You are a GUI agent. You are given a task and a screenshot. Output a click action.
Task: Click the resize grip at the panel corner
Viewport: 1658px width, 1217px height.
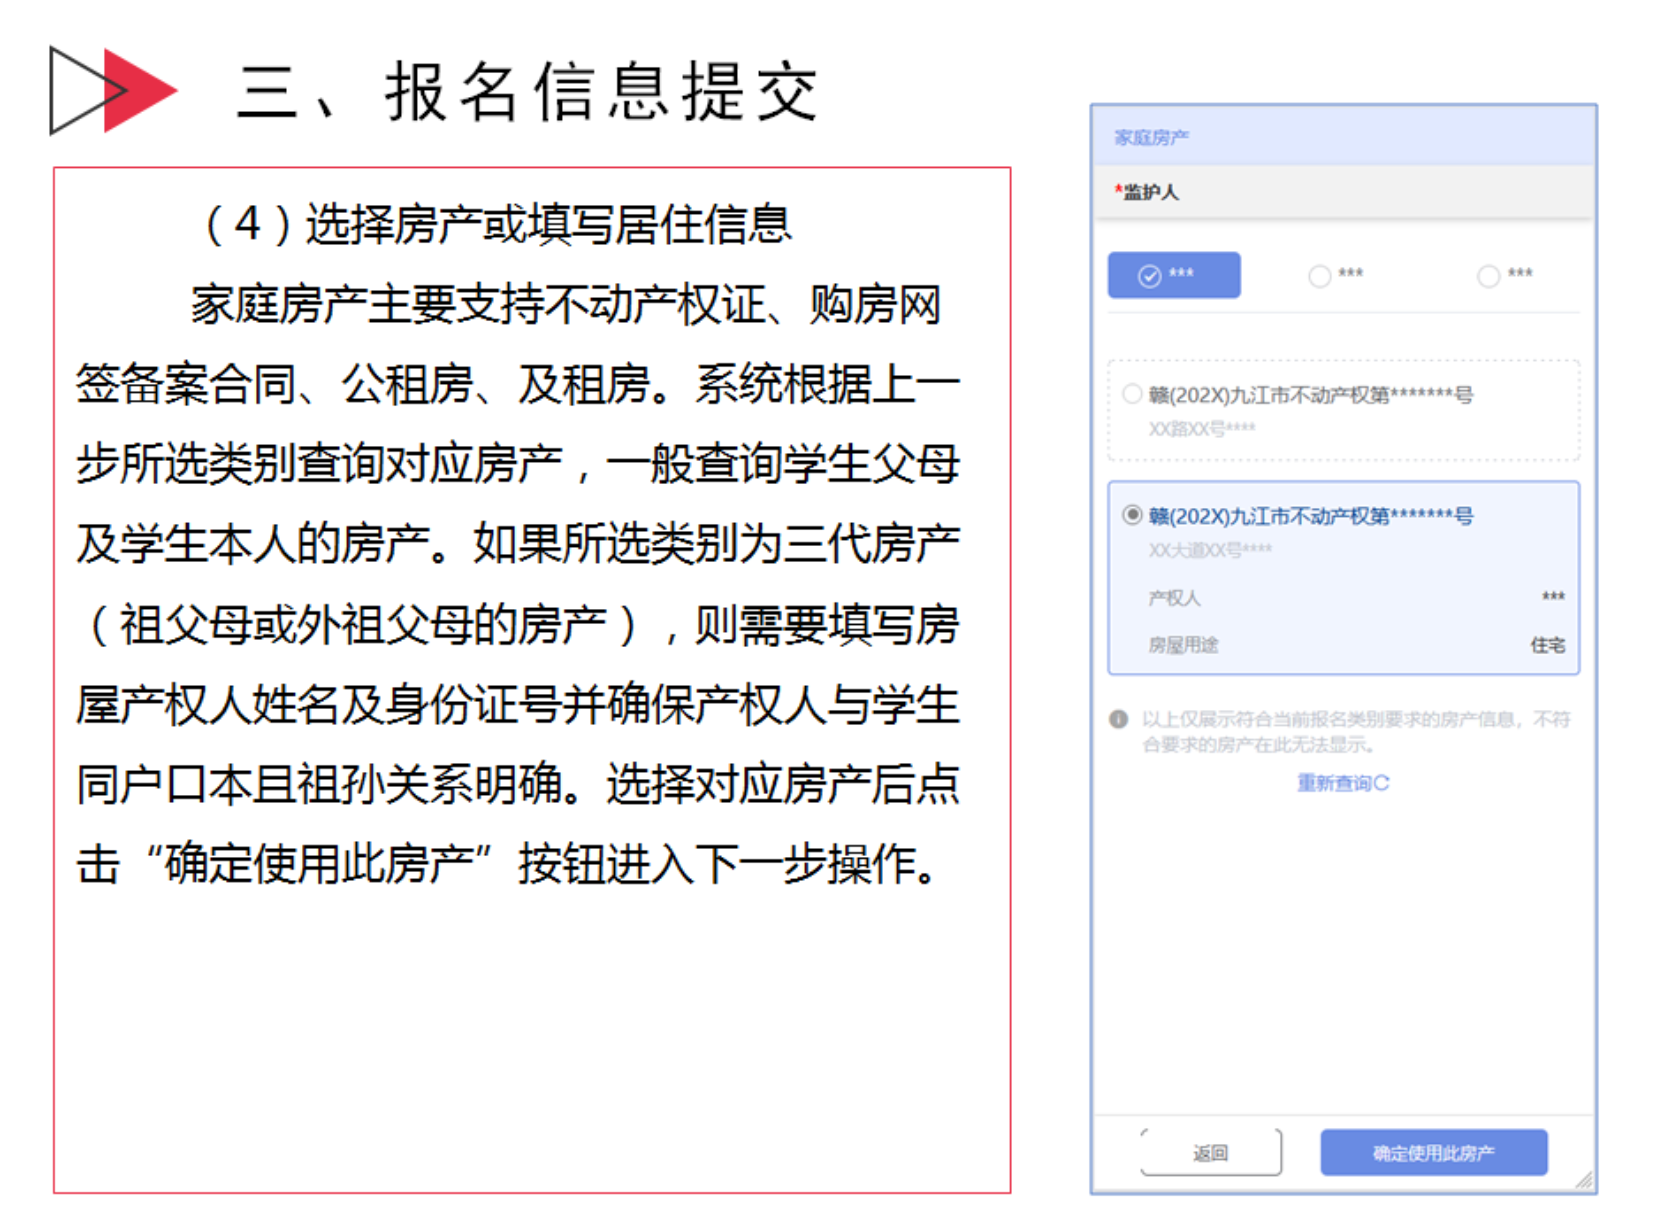[x=1584, y=1181]
